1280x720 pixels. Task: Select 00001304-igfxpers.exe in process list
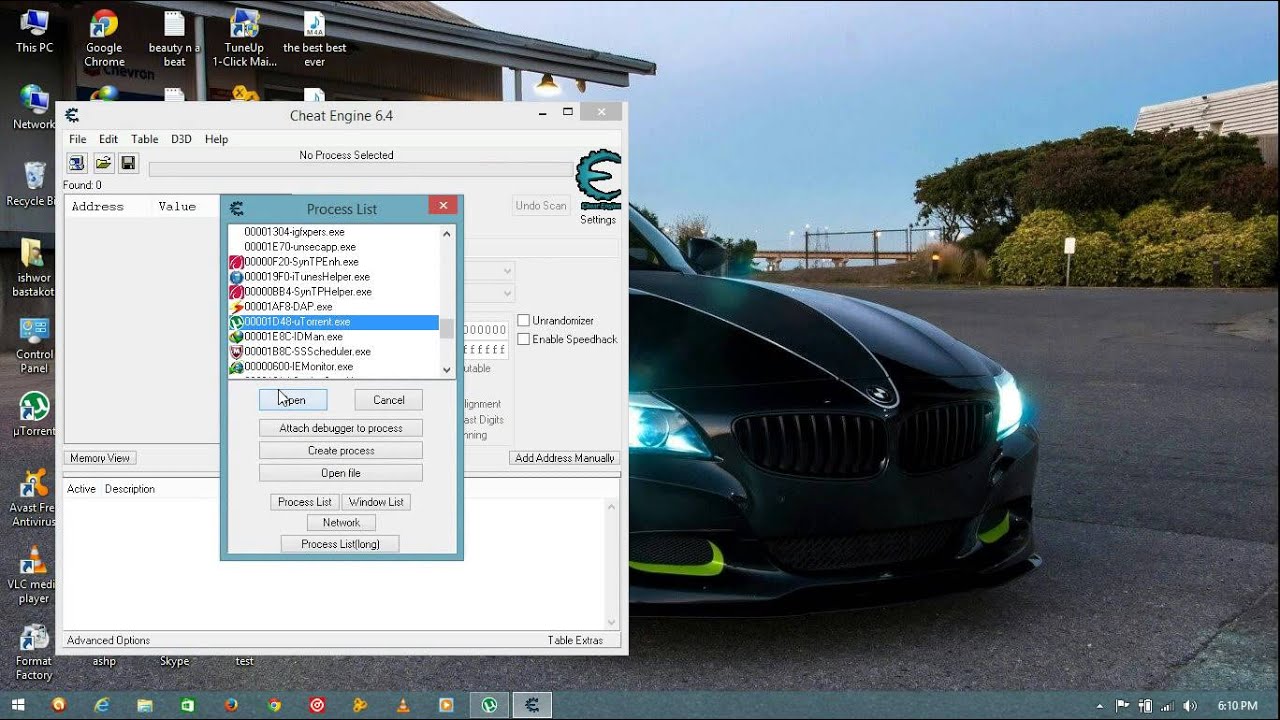[x=334, y=232]
